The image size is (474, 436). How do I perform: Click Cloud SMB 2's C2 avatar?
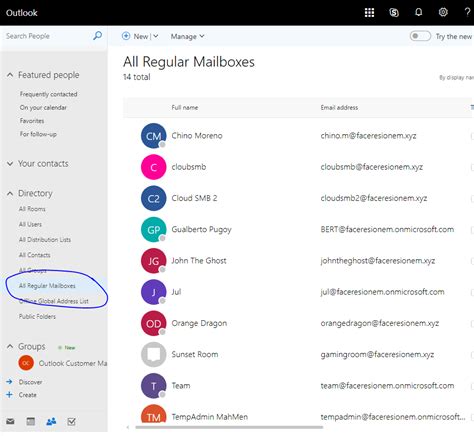[x=153, y=198]
